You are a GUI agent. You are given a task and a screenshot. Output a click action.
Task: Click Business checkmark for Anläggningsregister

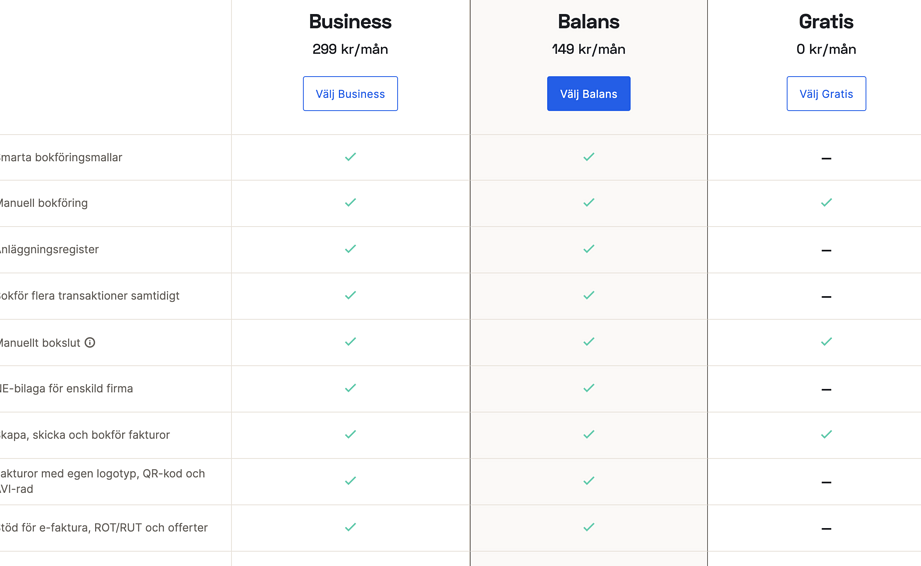click(x=350, y=249)
